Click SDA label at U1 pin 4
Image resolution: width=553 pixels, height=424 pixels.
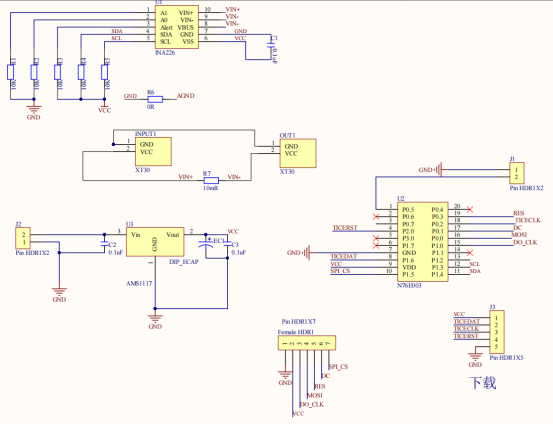[x=117, y=31]
